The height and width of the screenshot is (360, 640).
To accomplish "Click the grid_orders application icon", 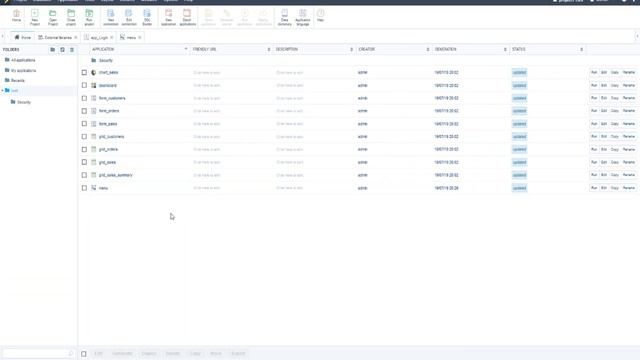I will point(93,149).
